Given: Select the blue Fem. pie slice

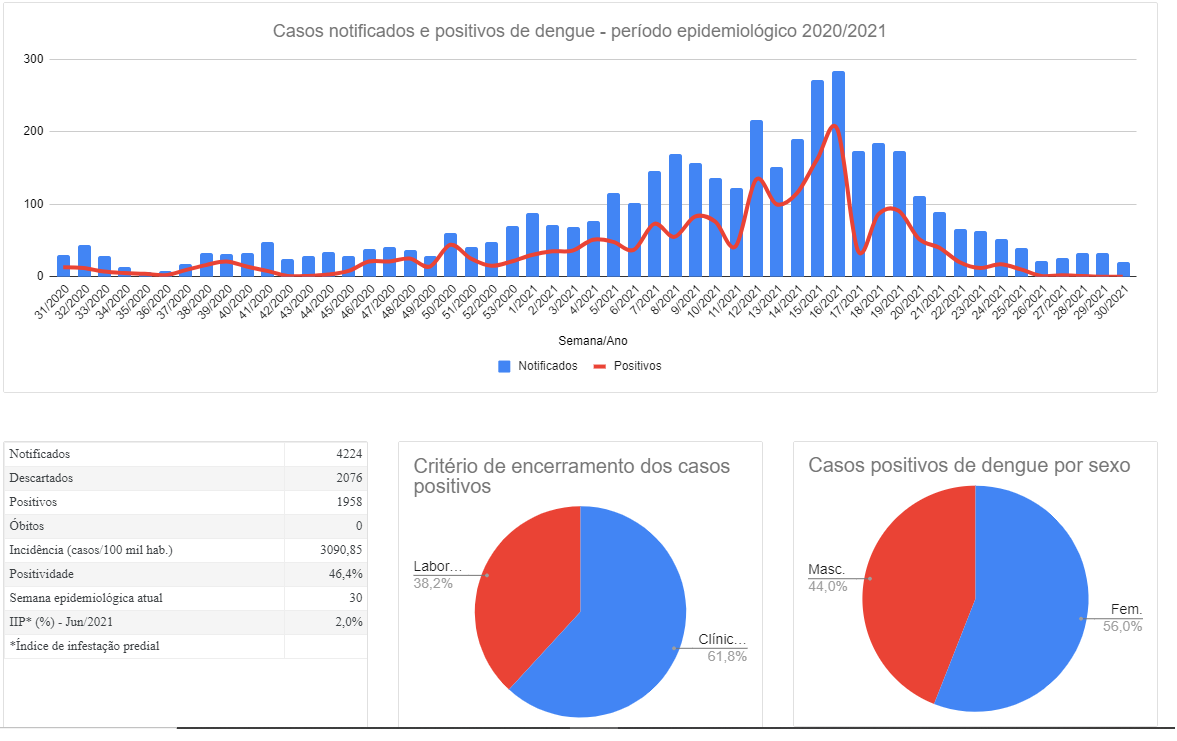Looking at the screenshot, I should (x=1020, y=610).
